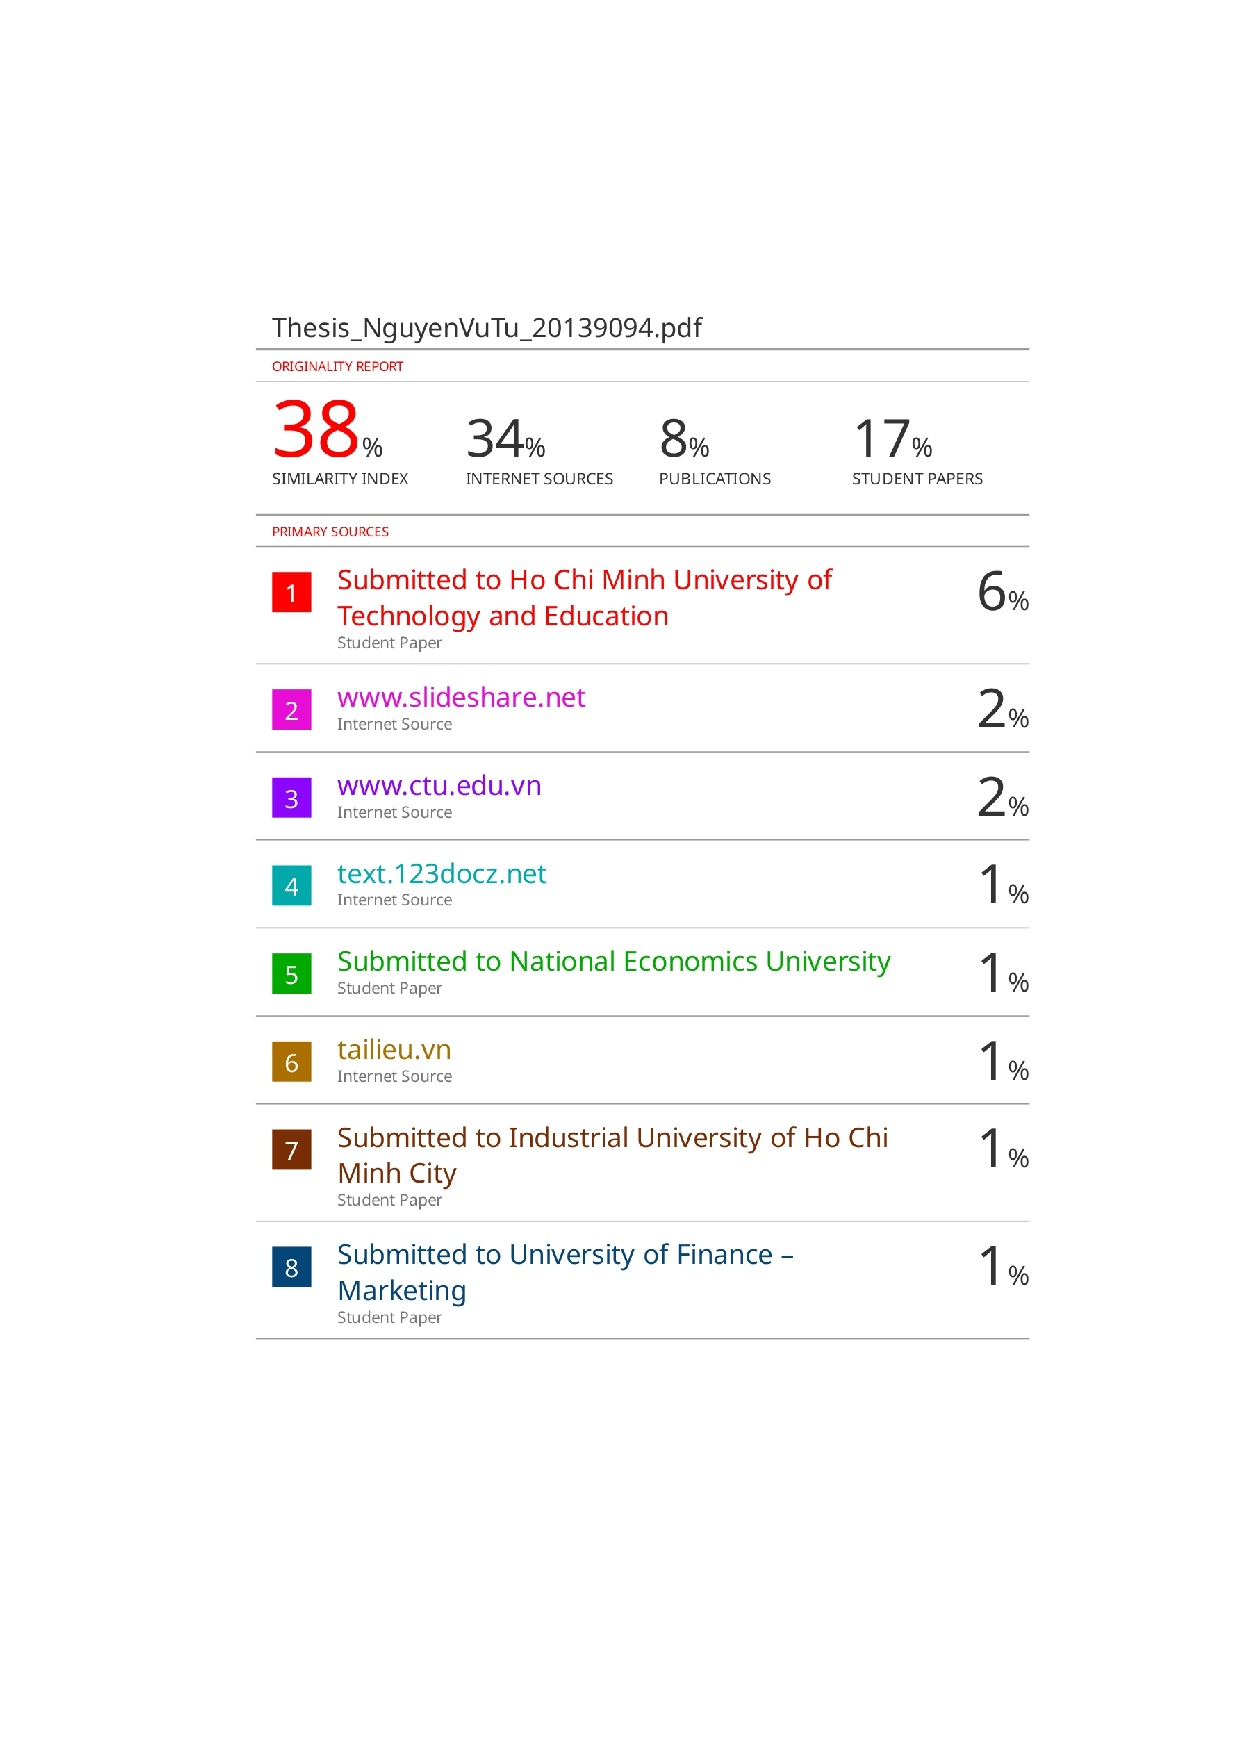Screen dimensions: 1240x1754
Task: Click the 17% student papers figure
Action: [x=891, y=439]
